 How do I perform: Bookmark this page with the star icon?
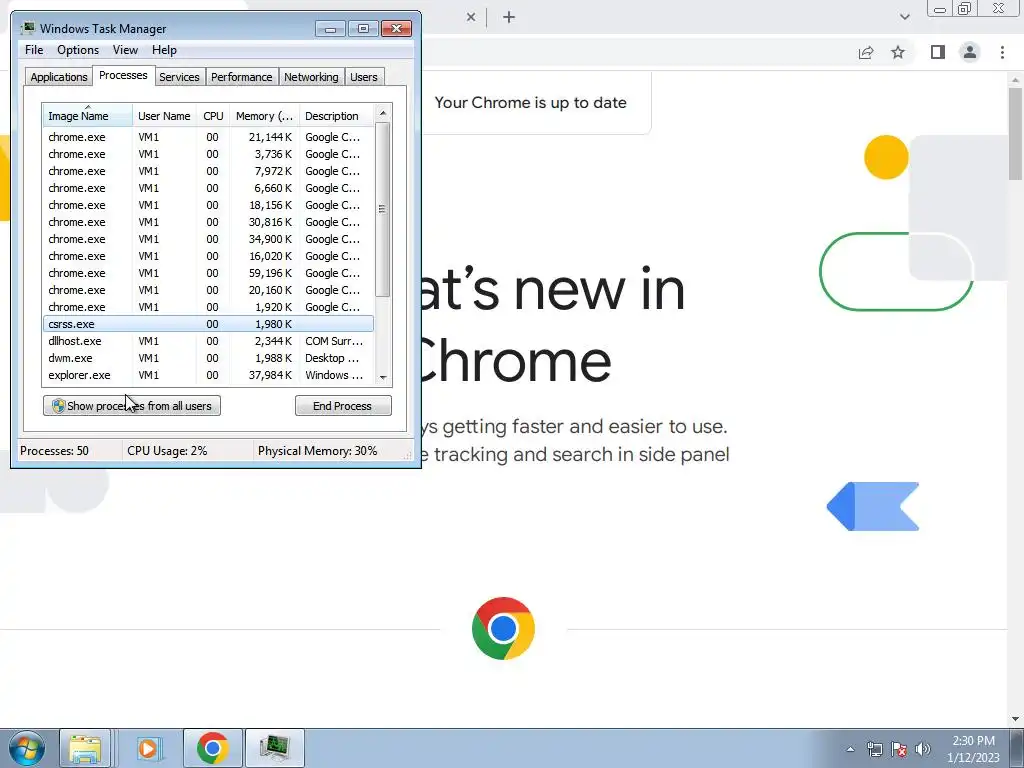coord(898,52)
